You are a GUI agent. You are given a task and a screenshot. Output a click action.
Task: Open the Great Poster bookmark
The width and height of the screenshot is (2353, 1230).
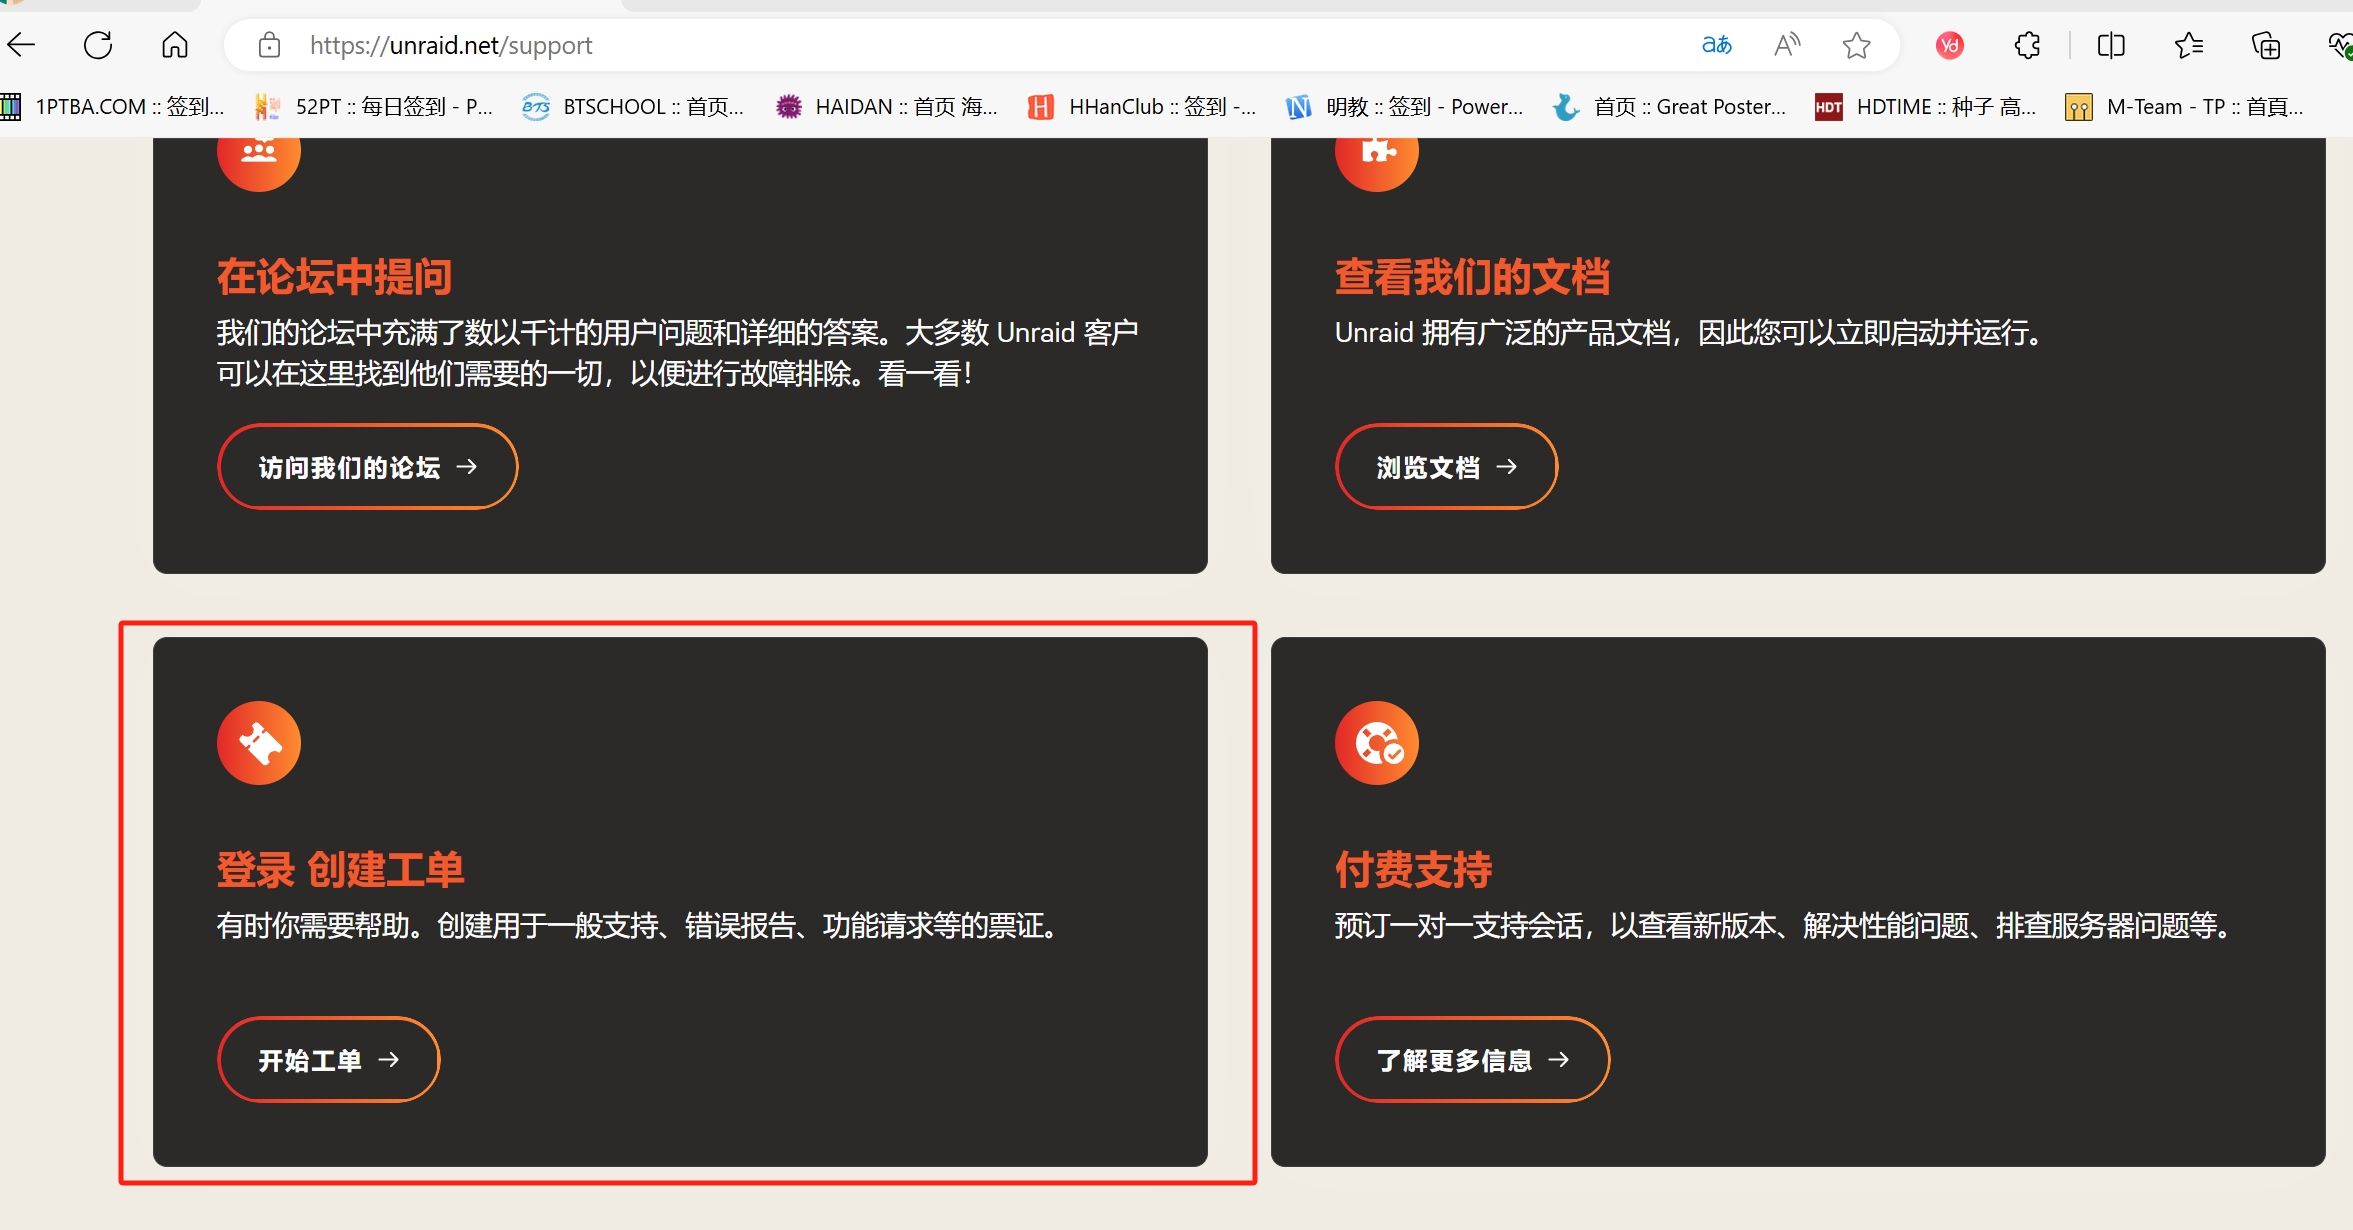1669,106
